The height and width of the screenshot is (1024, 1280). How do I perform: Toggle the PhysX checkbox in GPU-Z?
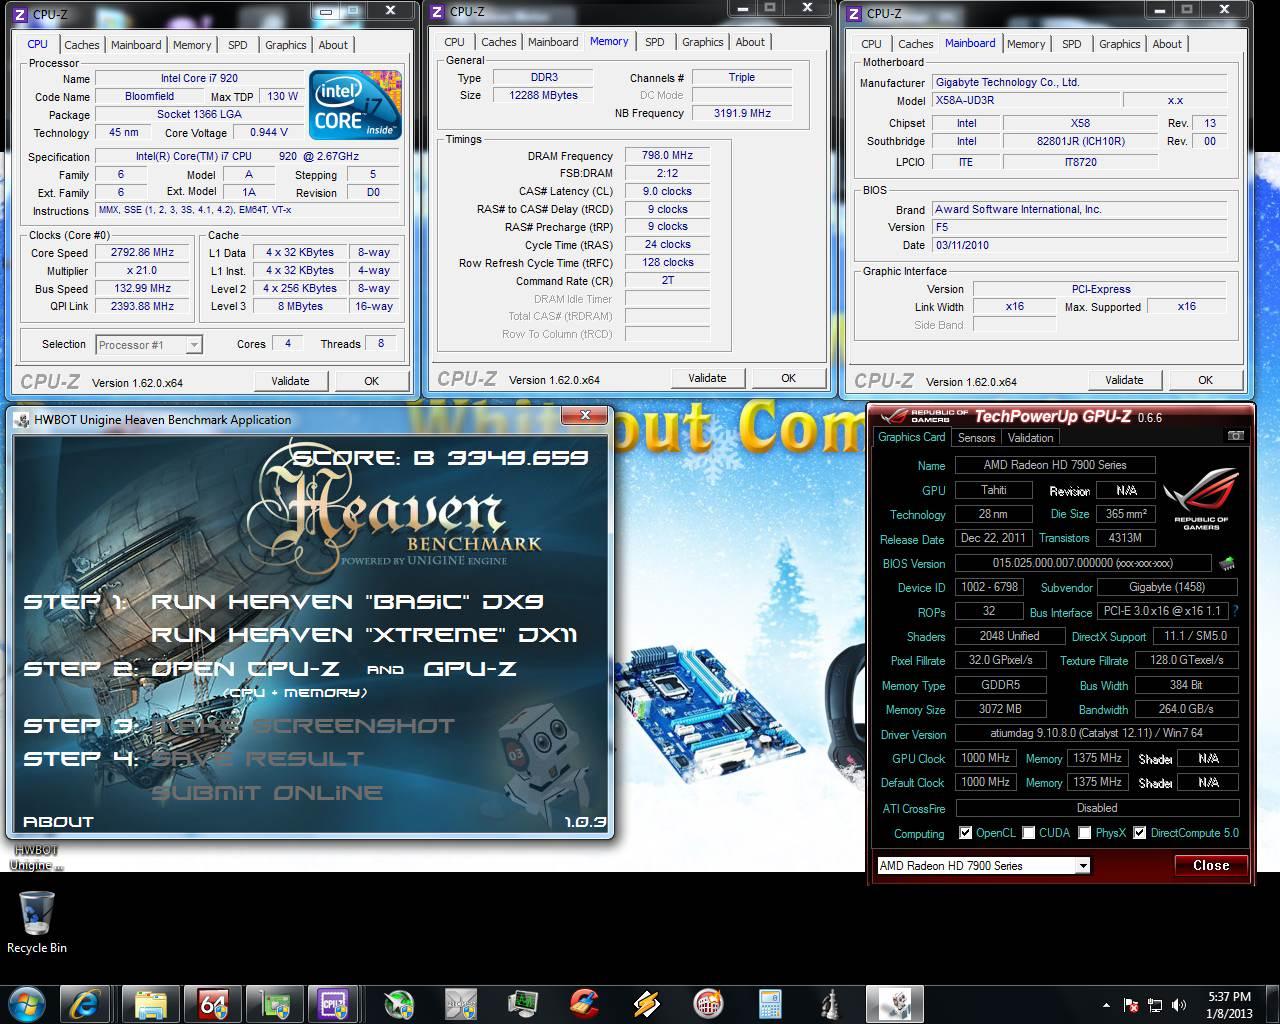(1084, 833)
